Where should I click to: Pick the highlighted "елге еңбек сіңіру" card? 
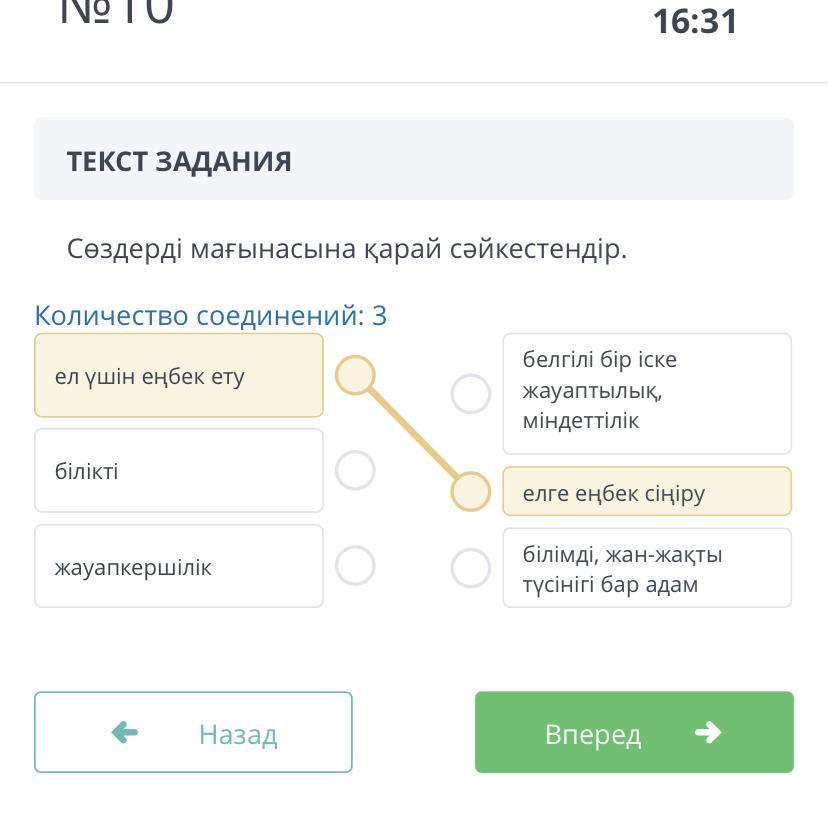pos(647,492)
